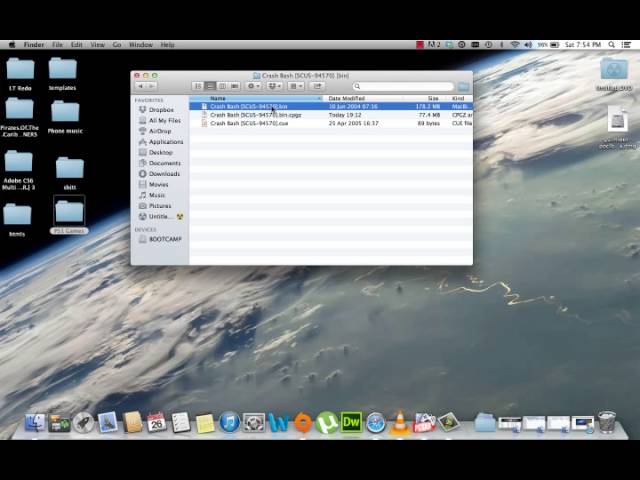
Task: Open the View menu
Action: [x=98, y=45]
